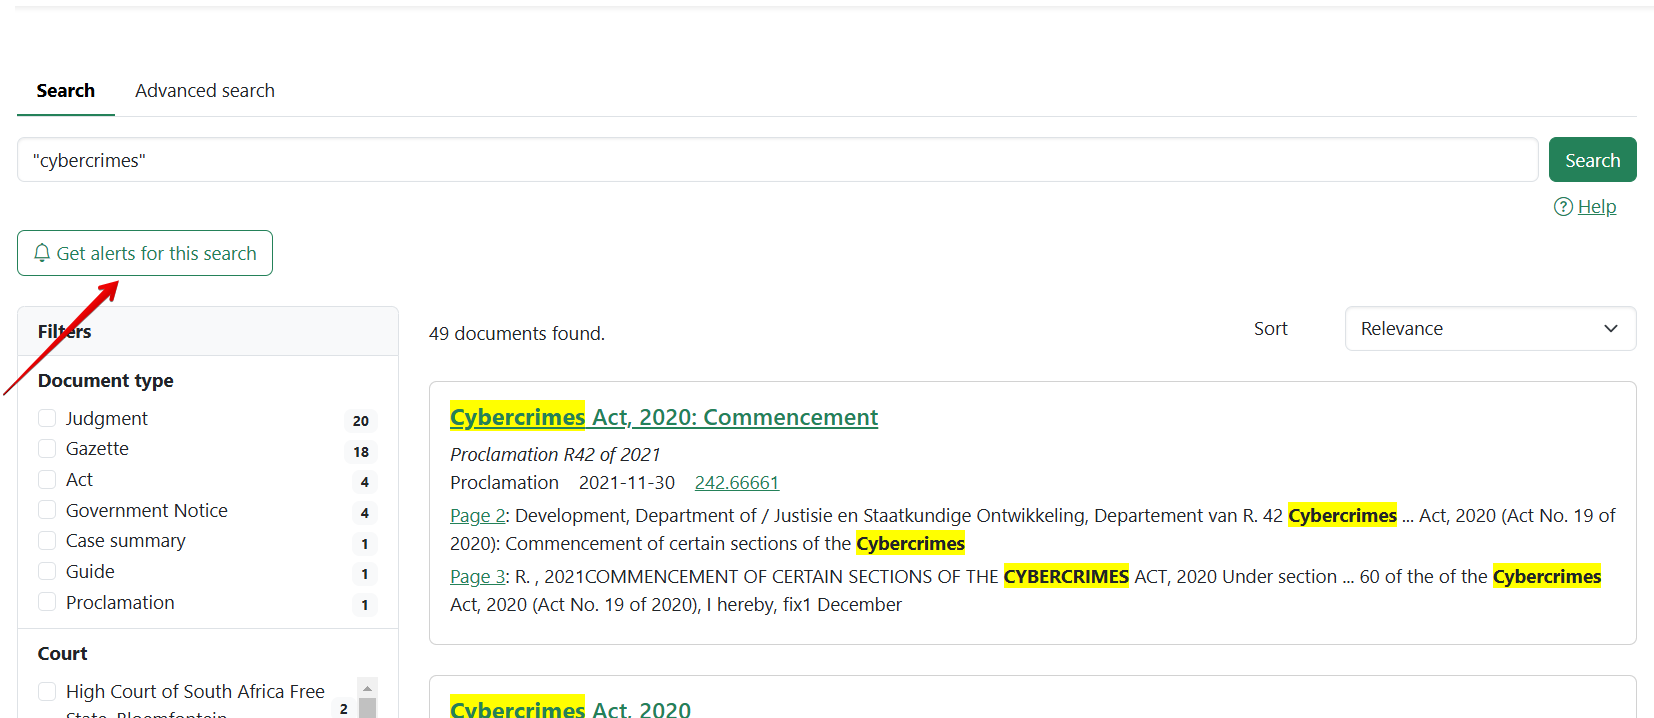Click the Court list scroll-up arrow

click(x=367, y=688)
